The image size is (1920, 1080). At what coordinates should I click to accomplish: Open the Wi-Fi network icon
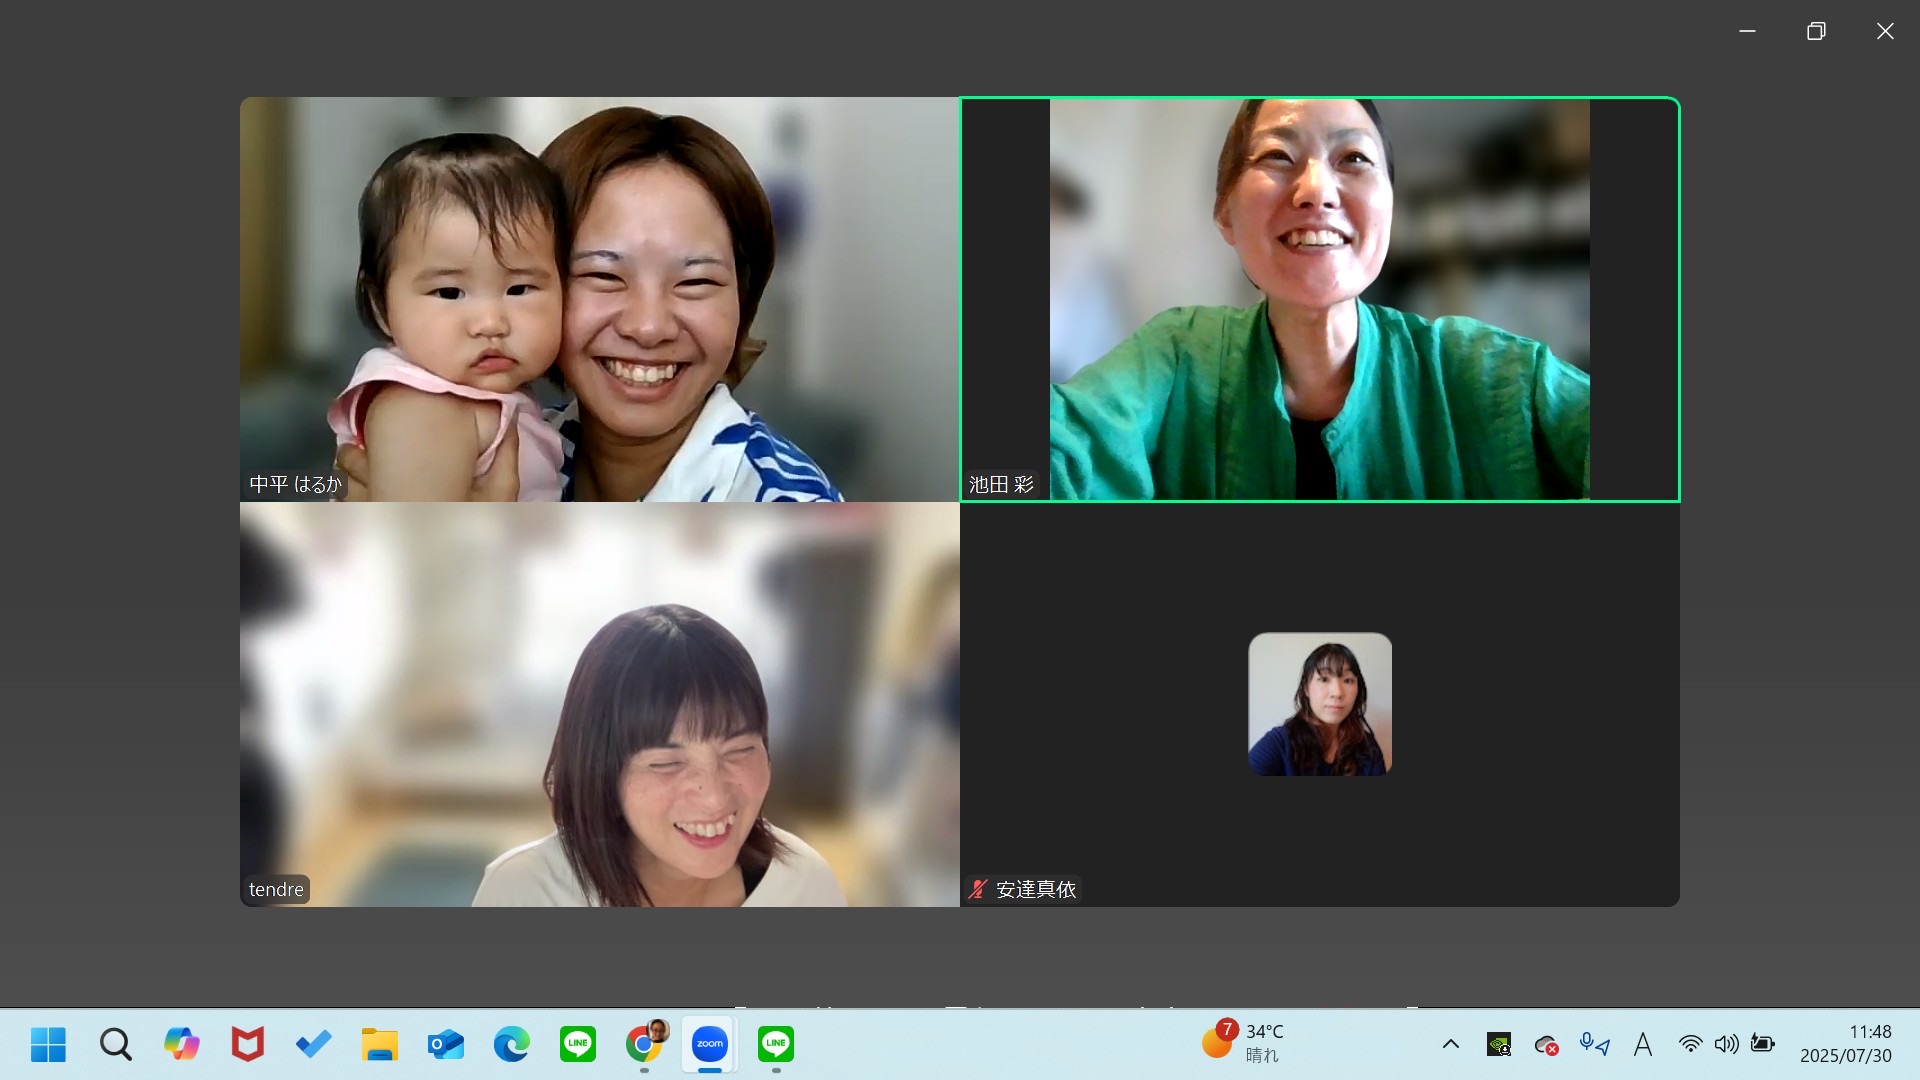pyautogui.click(x=1690, y=1044)
